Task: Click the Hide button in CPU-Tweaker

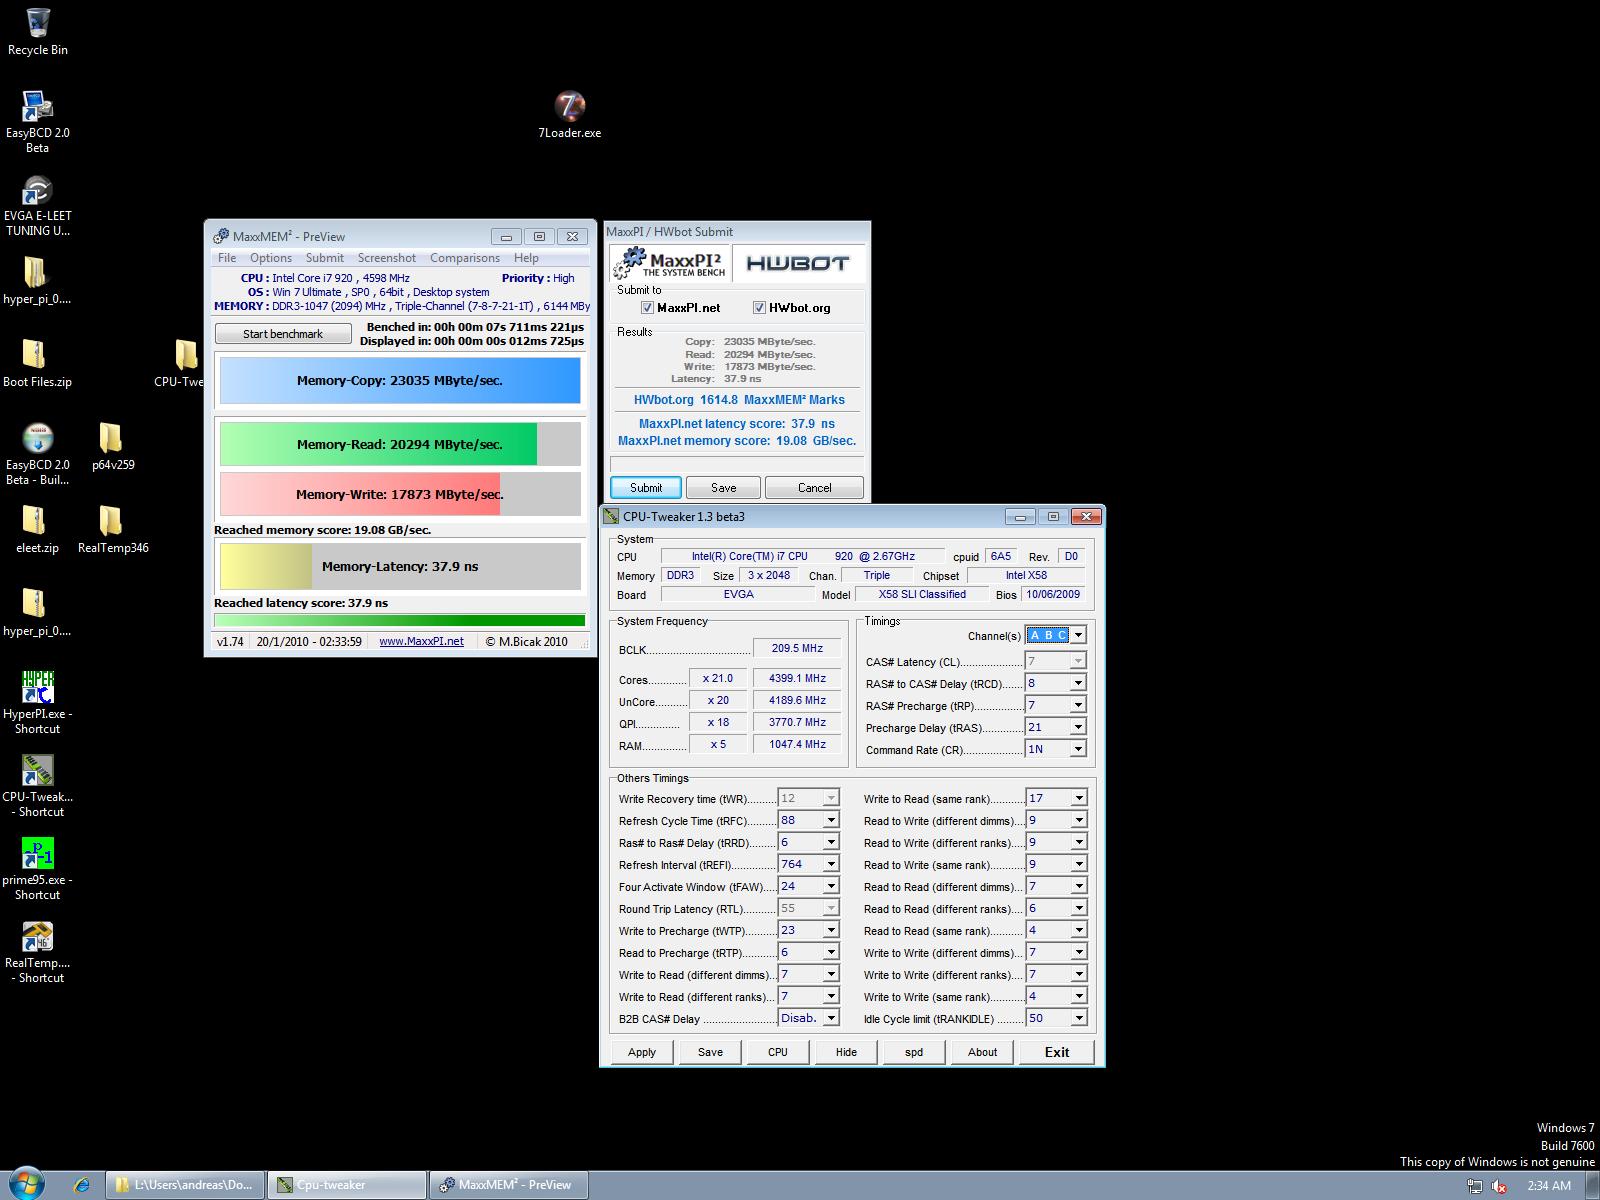Action: (x=846, y=1052)
